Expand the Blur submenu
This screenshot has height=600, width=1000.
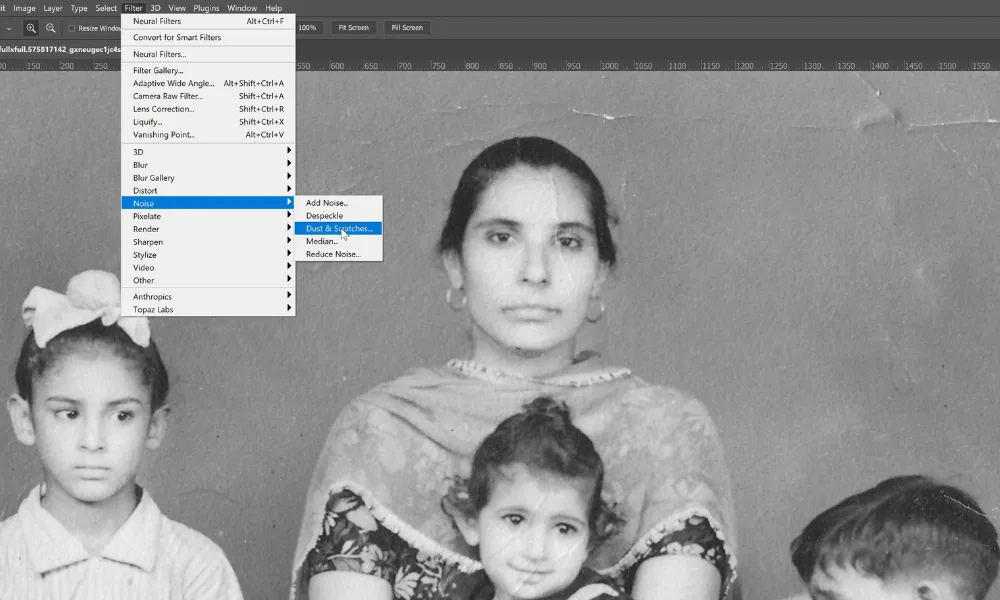click(x=208, y=165)
